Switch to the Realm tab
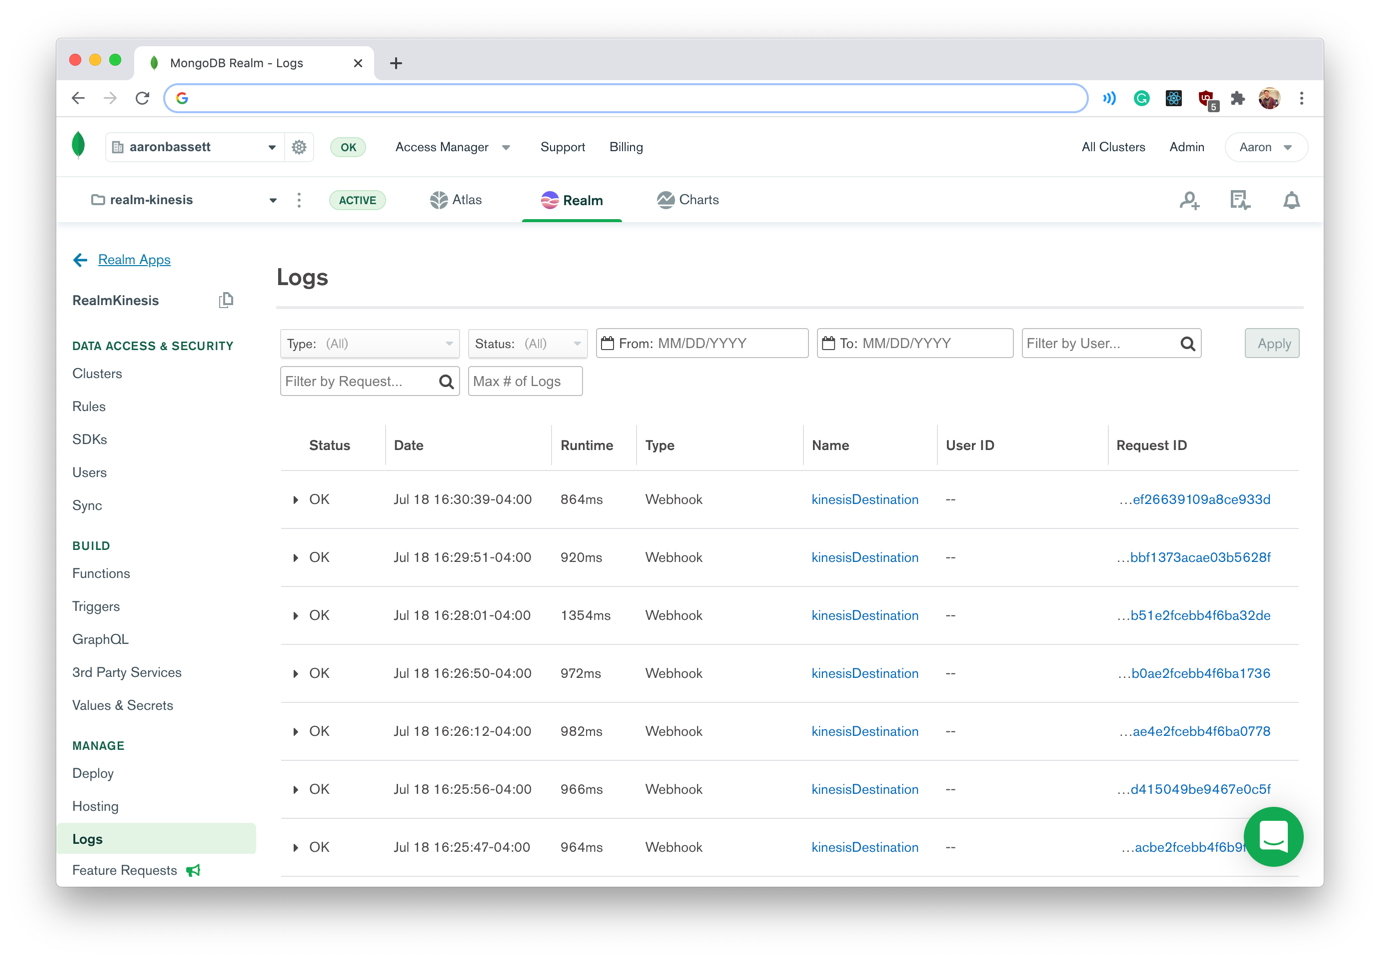1380x961 pixels. coord(572,200)
